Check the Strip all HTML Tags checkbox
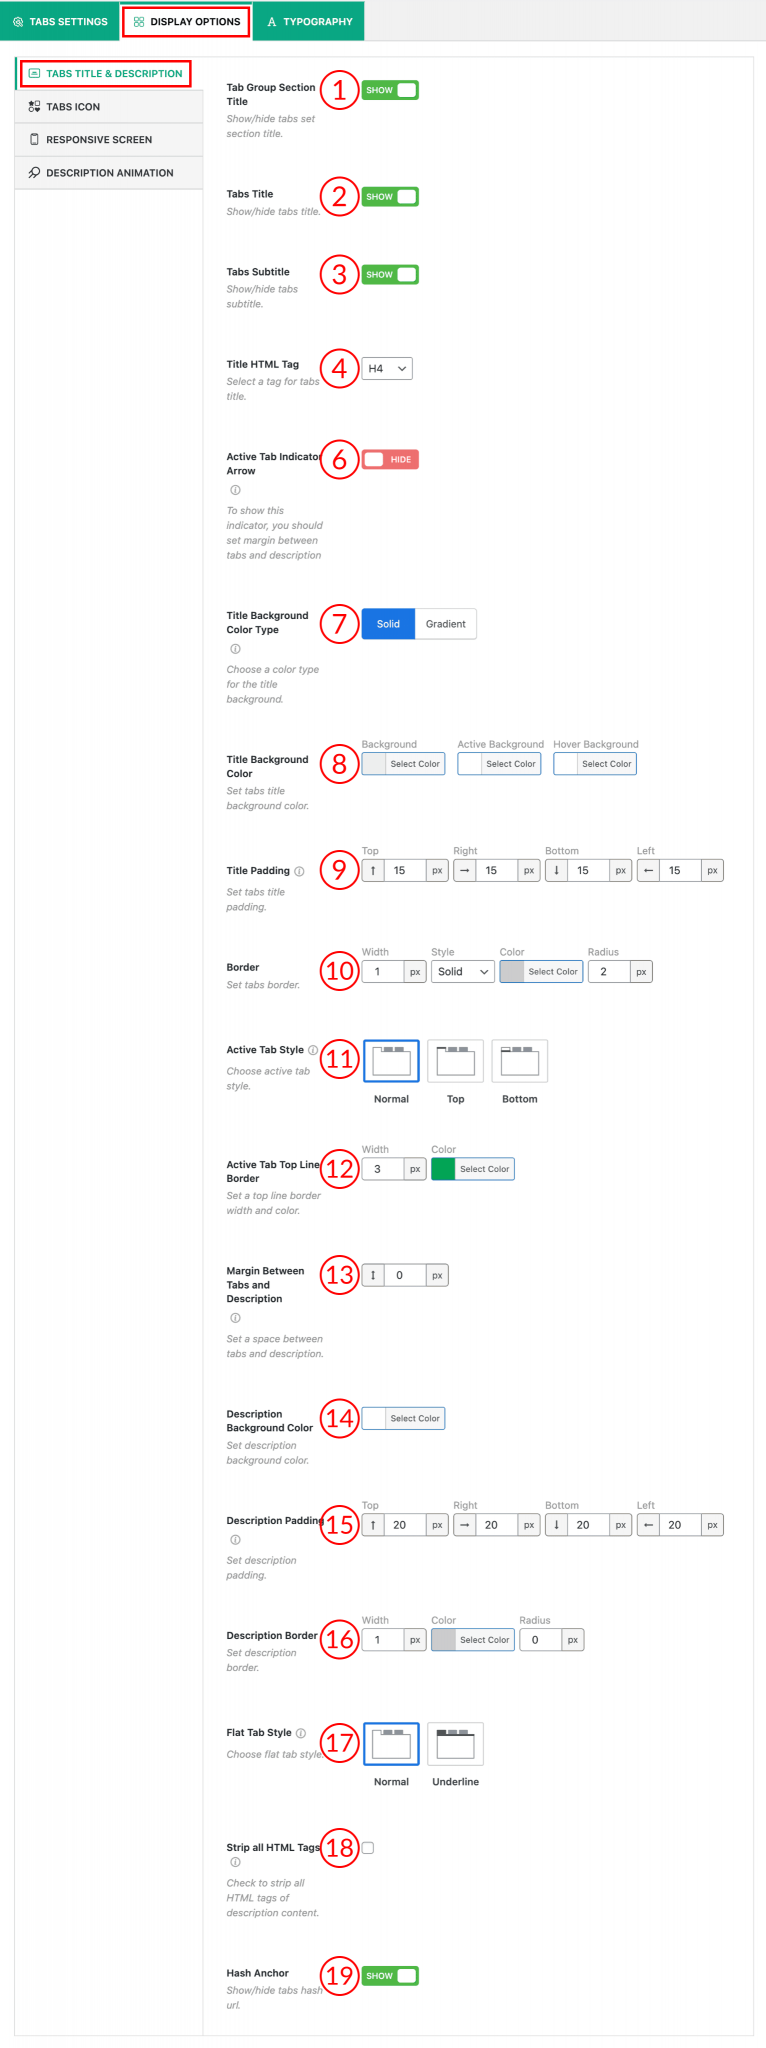The width and height of the screenshot is (766, 2048). tap(367, 1848)
